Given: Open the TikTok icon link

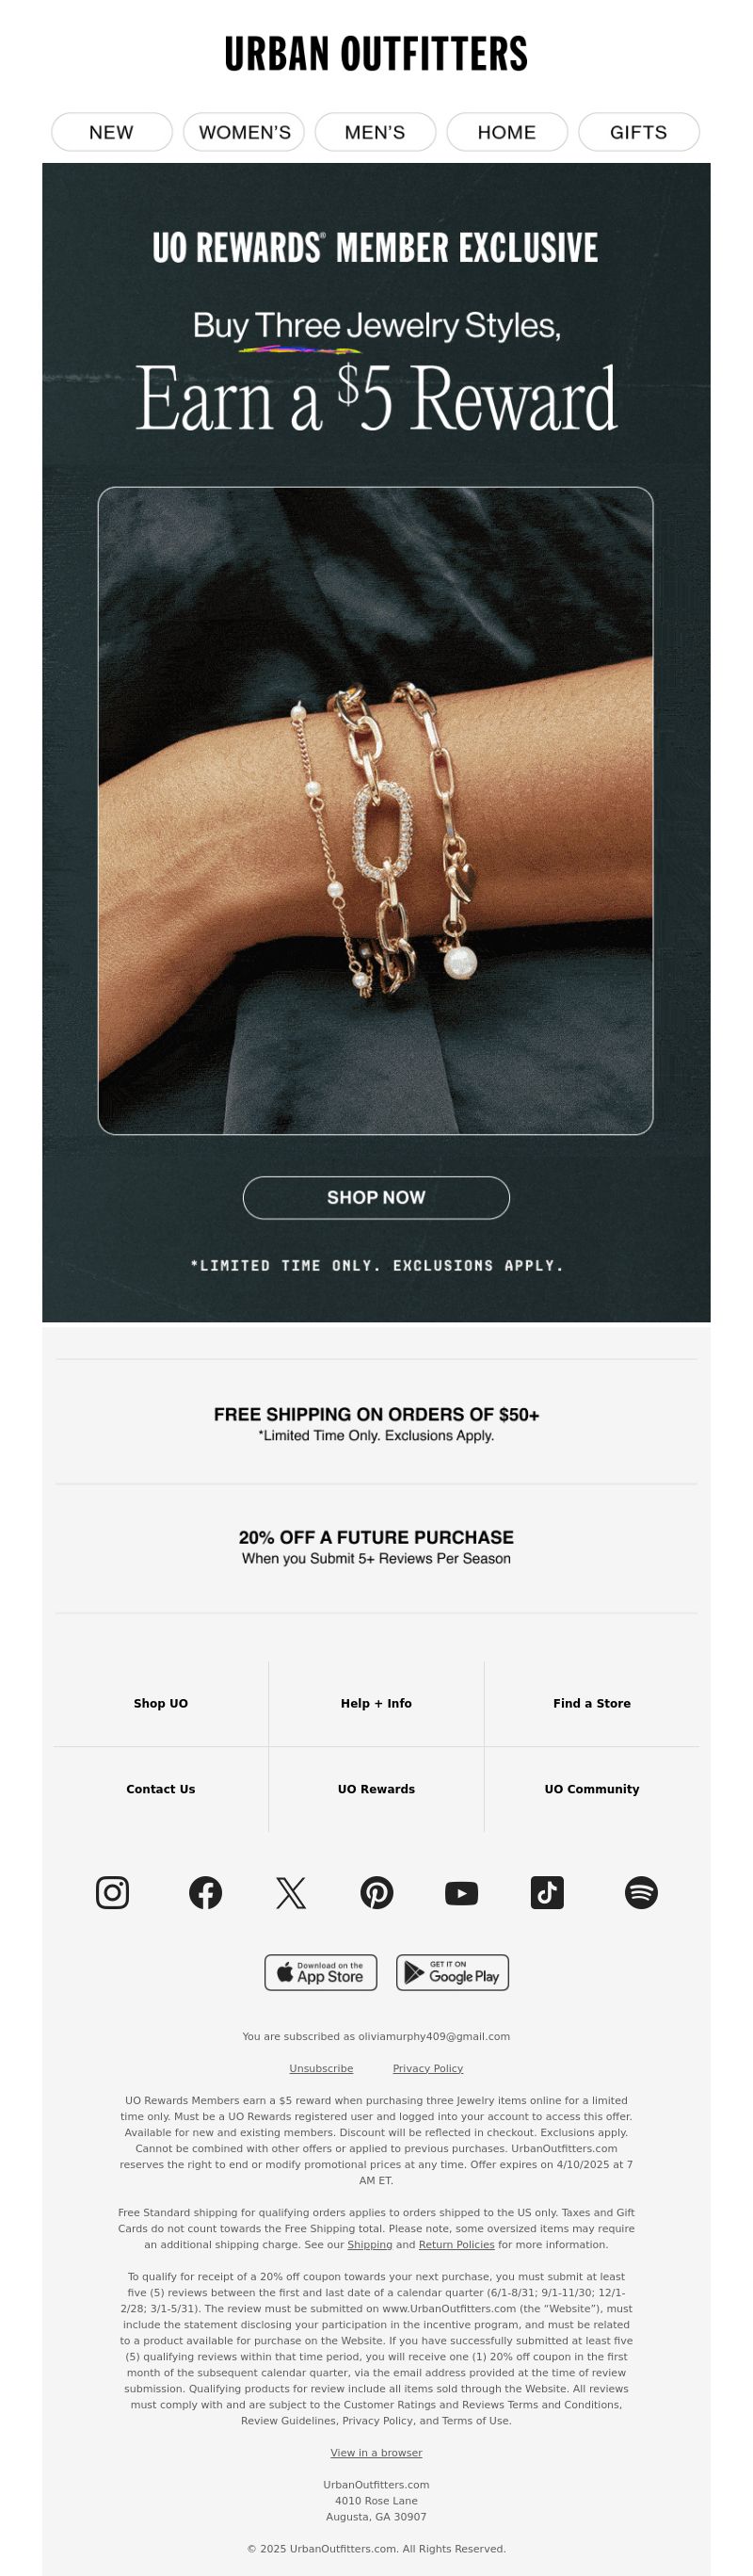Looking at the screenshot, I should [547, 1892].
